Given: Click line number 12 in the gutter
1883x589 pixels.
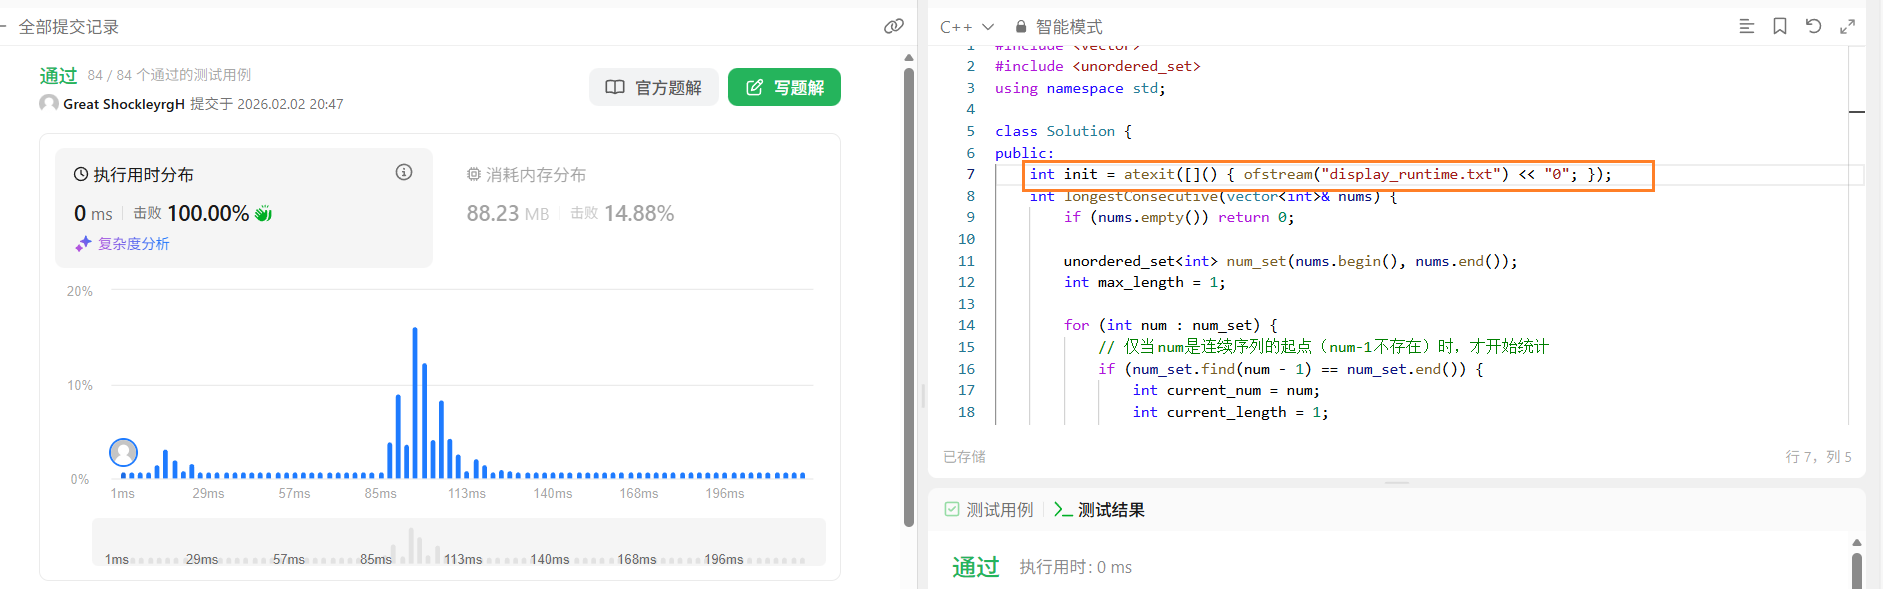Looking at the screenshot, I should (x=966, y=282).
